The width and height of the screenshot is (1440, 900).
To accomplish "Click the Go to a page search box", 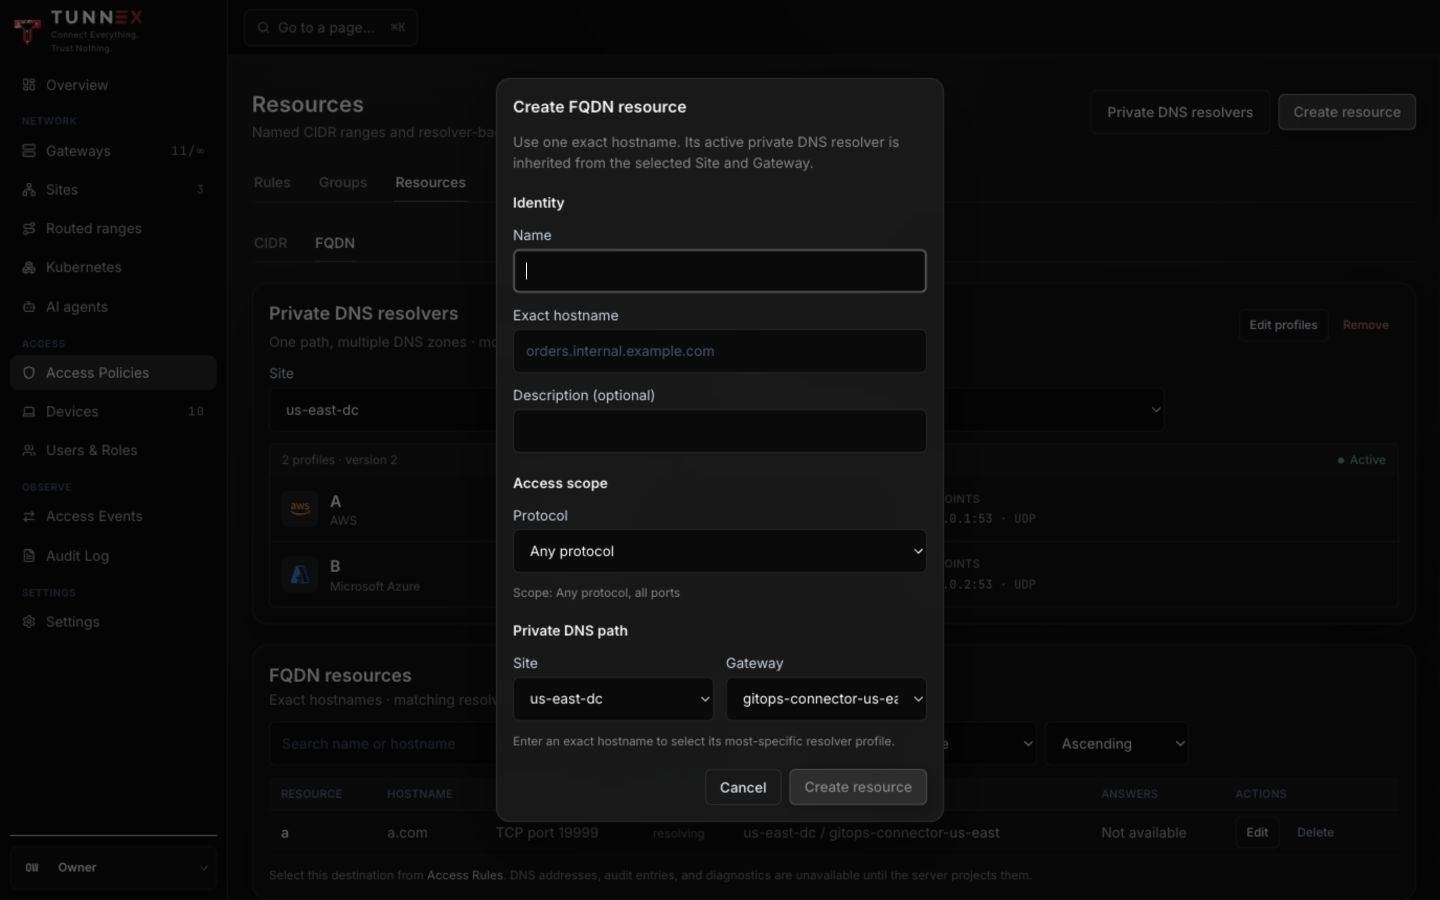I will click(331, 28).
